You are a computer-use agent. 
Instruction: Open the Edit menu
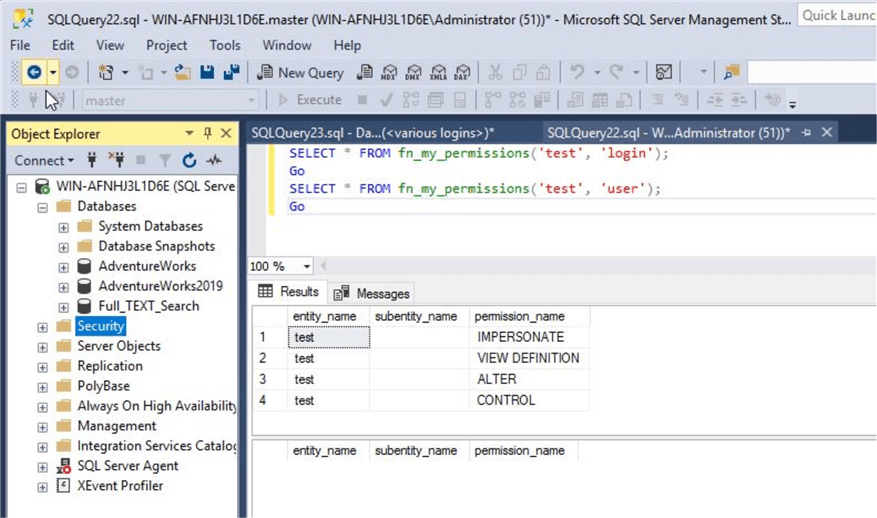(63, 45)
